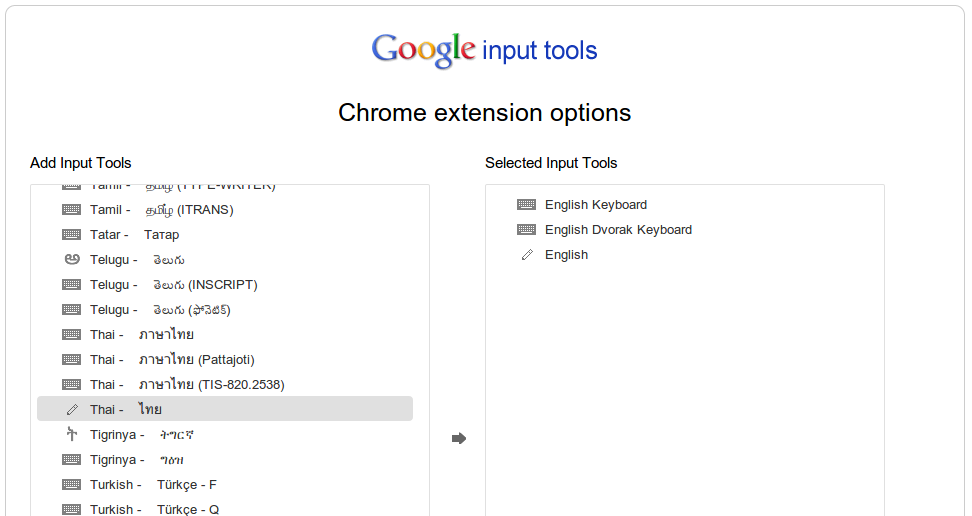This screenshot has height=516, width=972.
Task: Click keyboard icon for Turkish F
Action: tap(71, 484)
